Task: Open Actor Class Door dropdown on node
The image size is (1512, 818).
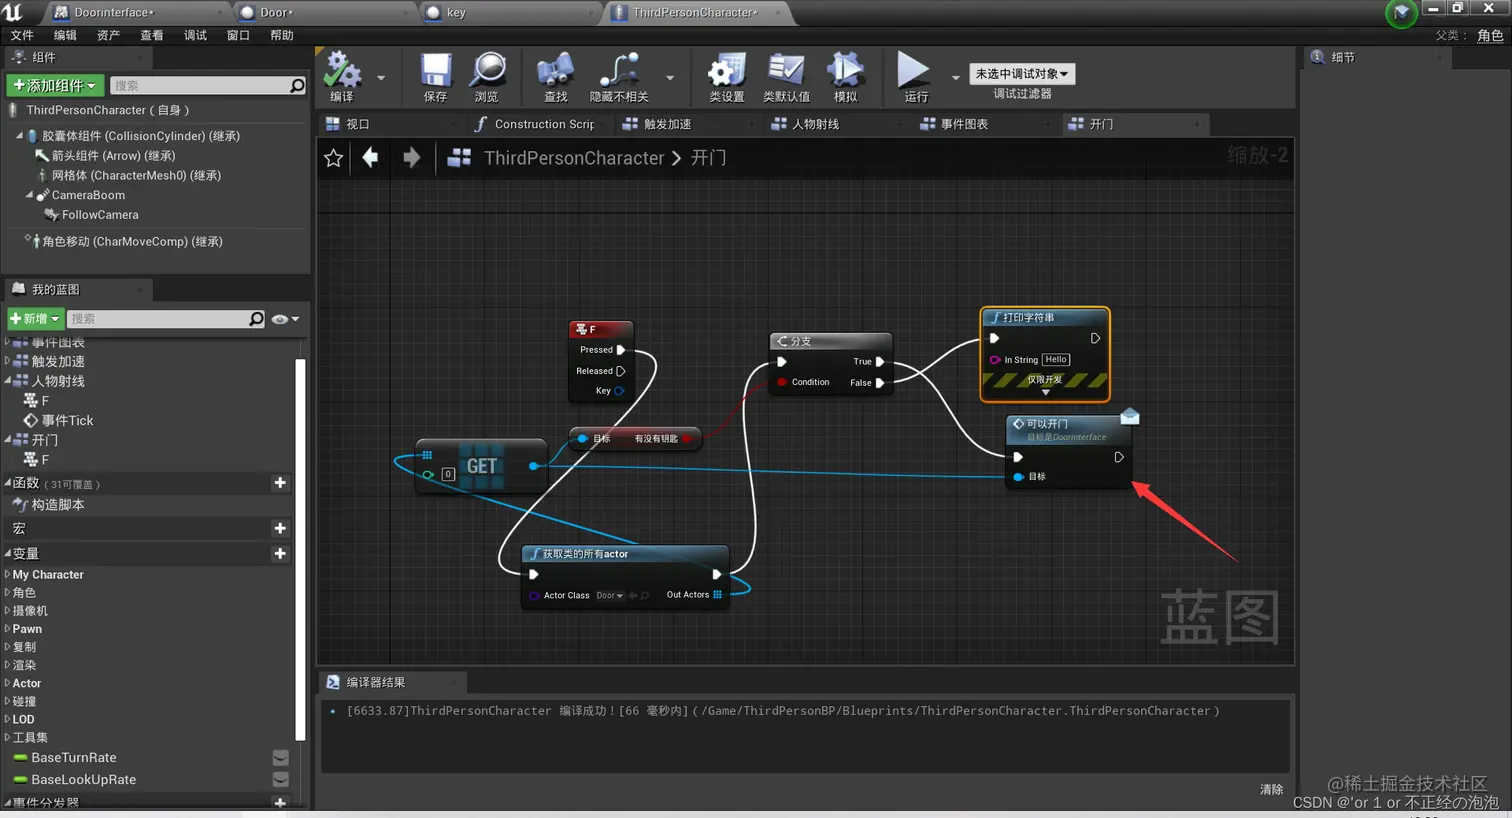Action: pos(609,595)
